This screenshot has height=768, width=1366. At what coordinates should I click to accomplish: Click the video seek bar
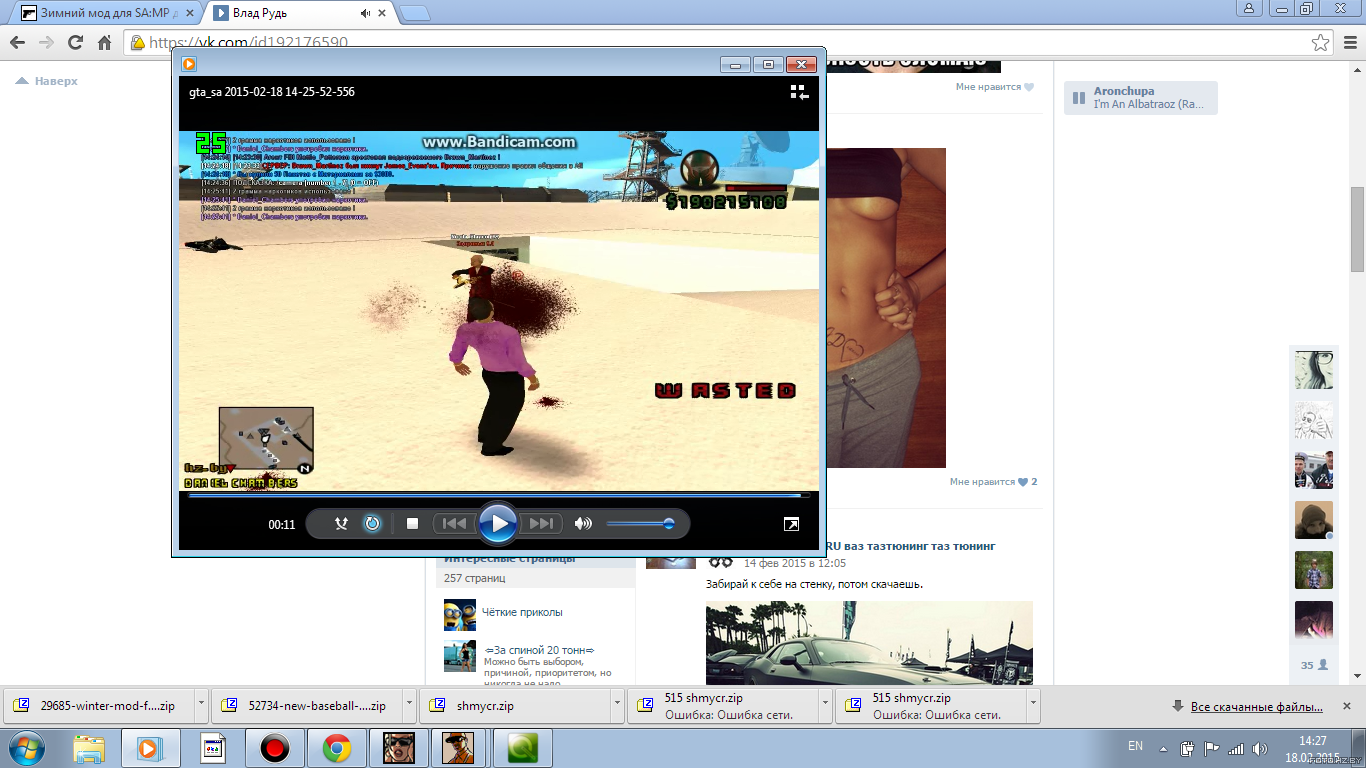click(x=498, y=495)
